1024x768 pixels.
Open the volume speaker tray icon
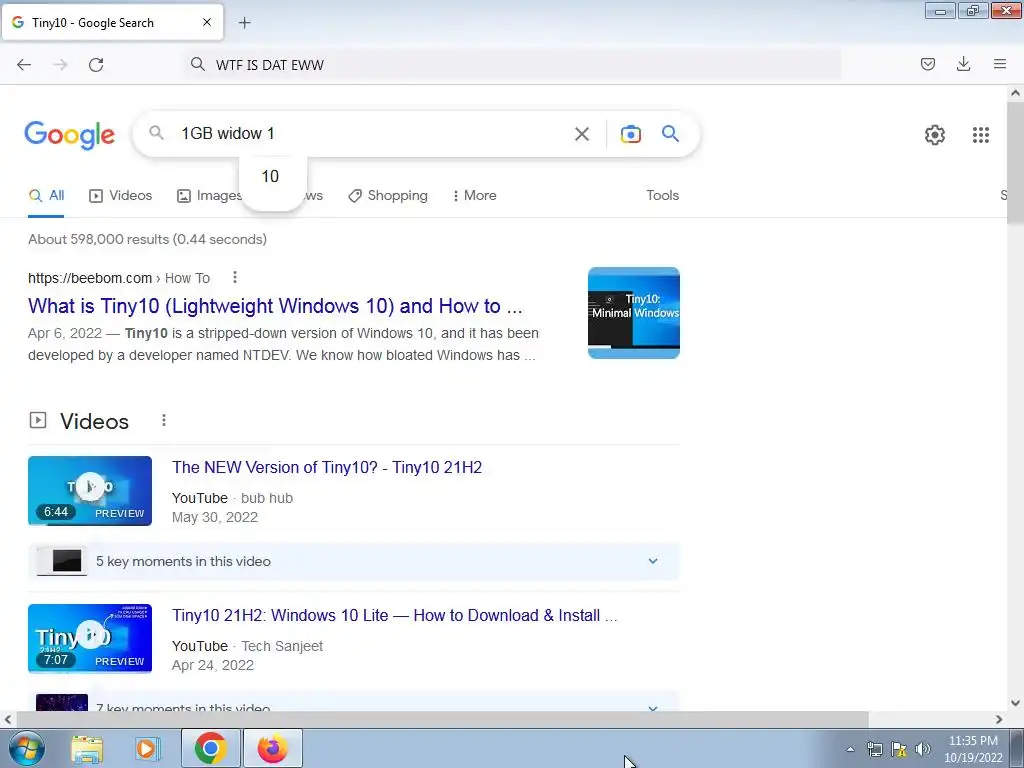pos(922,749)
